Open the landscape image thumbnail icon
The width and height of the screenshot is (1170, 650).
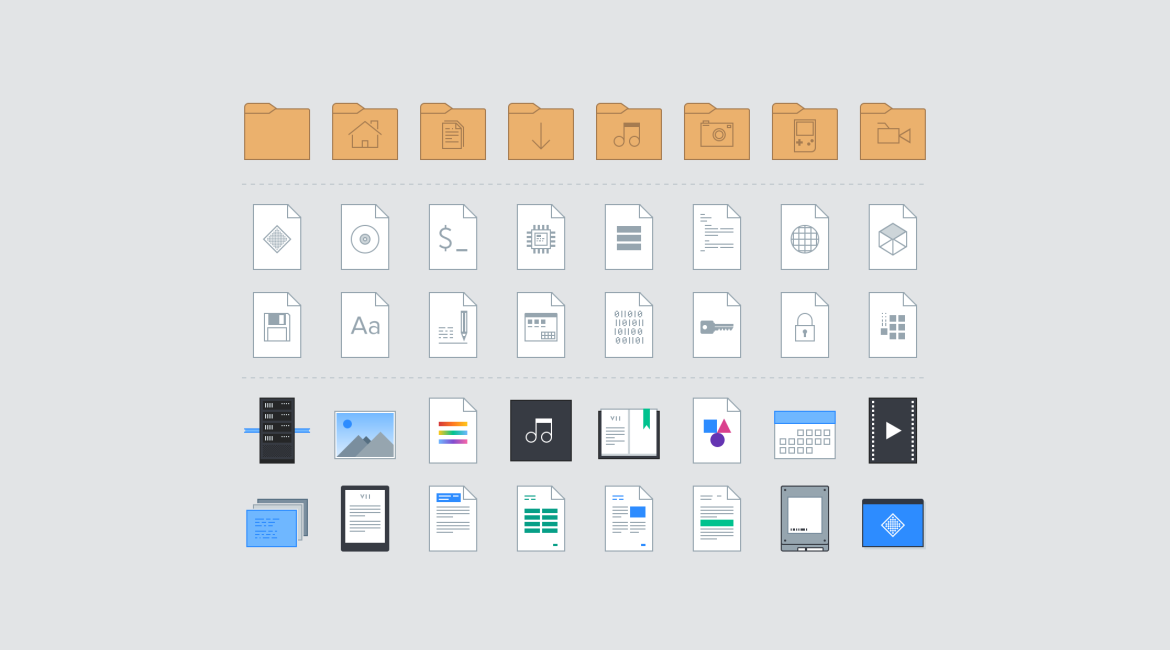pyautogui.click(x=364, y=435)
